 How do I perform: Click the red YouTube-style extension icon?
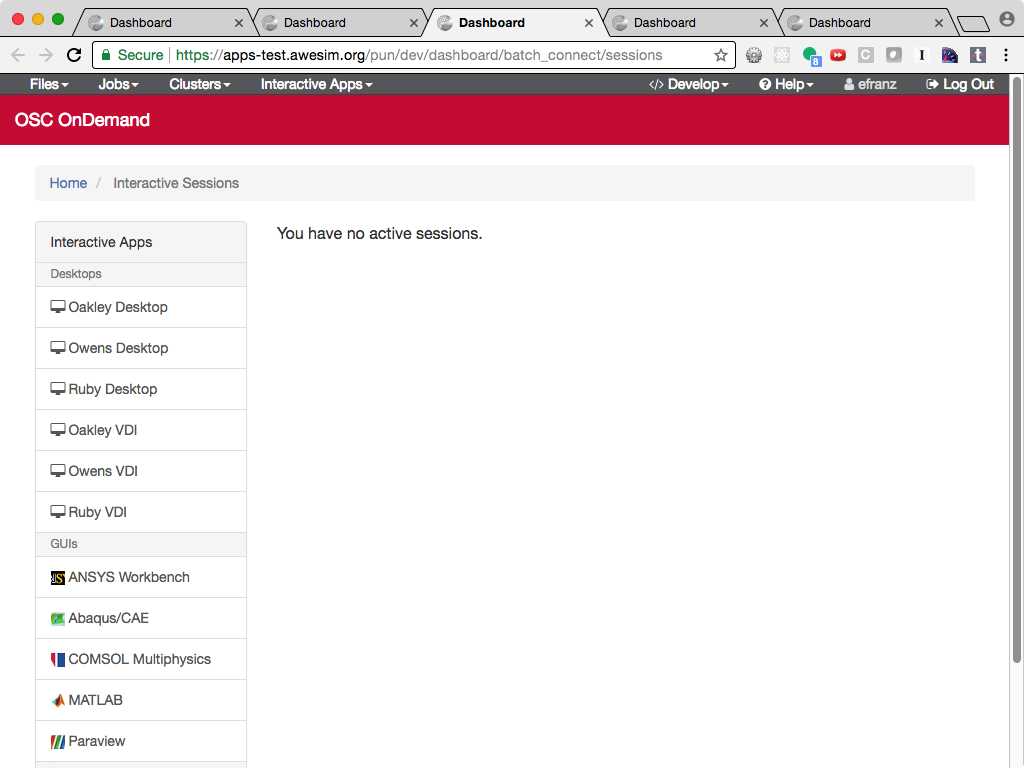[838, 56]
